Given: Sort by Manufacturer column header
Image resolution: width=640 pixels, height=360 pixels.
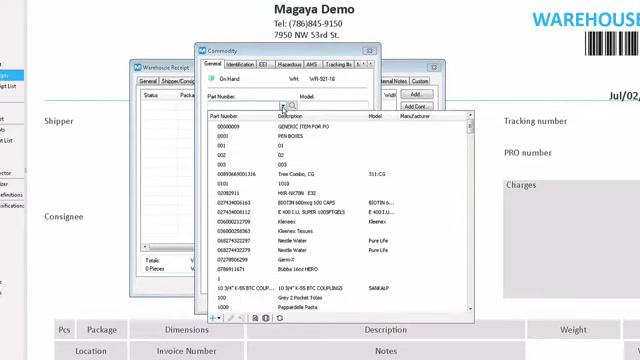Looking at the screenshot, I should 415,116.
